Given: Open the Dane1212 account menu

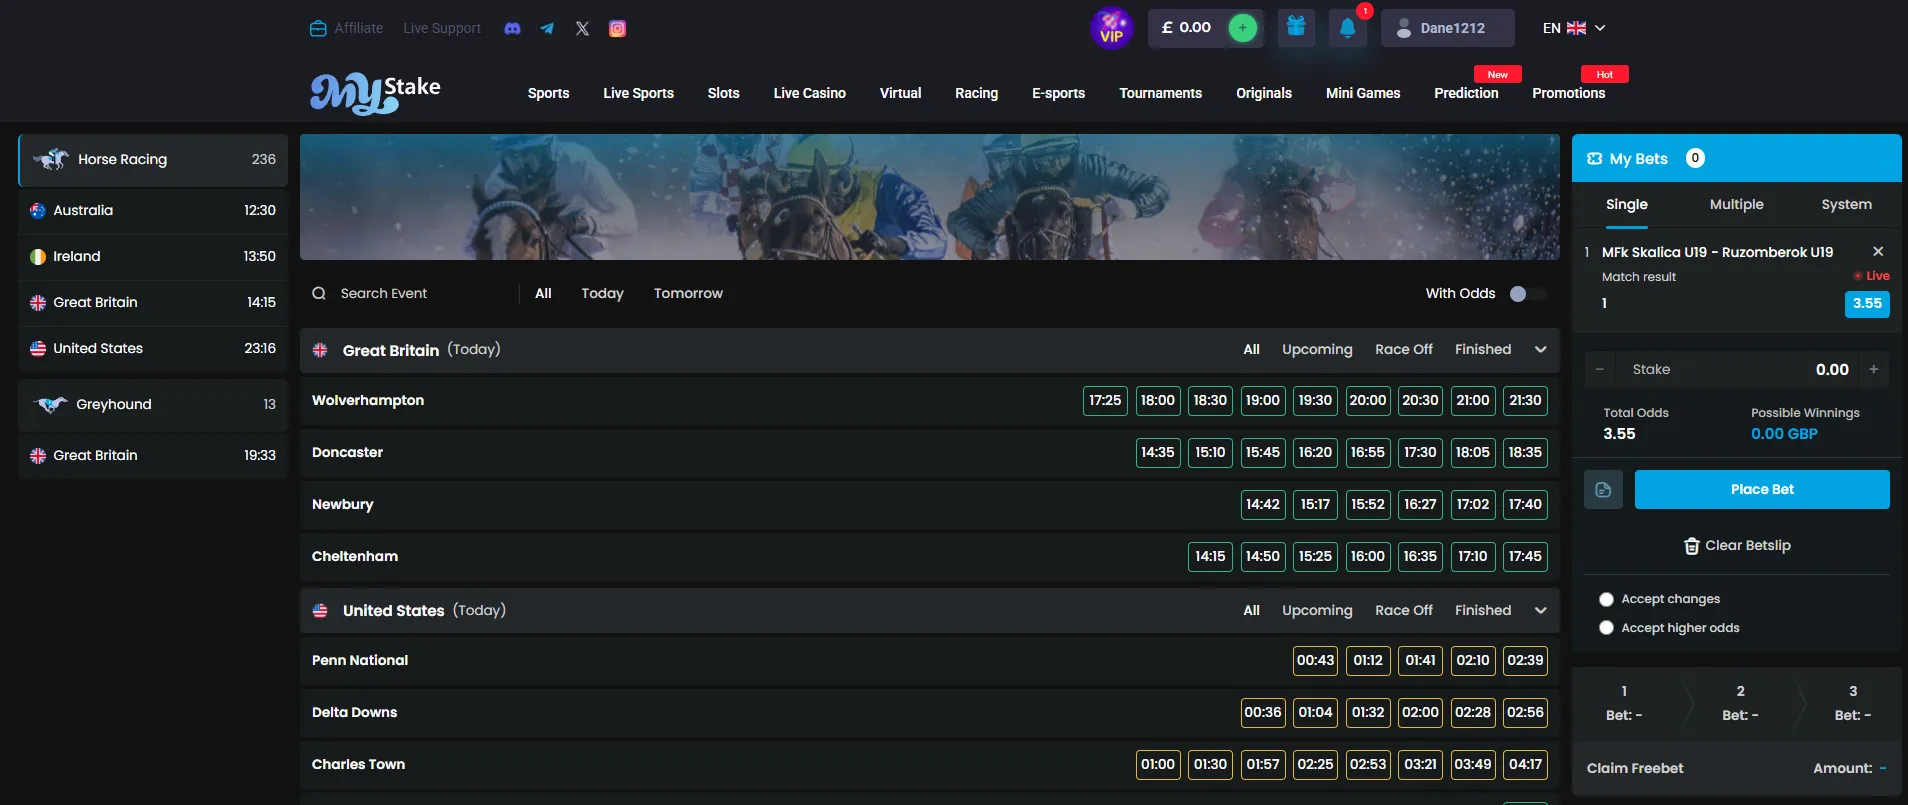Looking at the screenshot, I should (1447, 28).
